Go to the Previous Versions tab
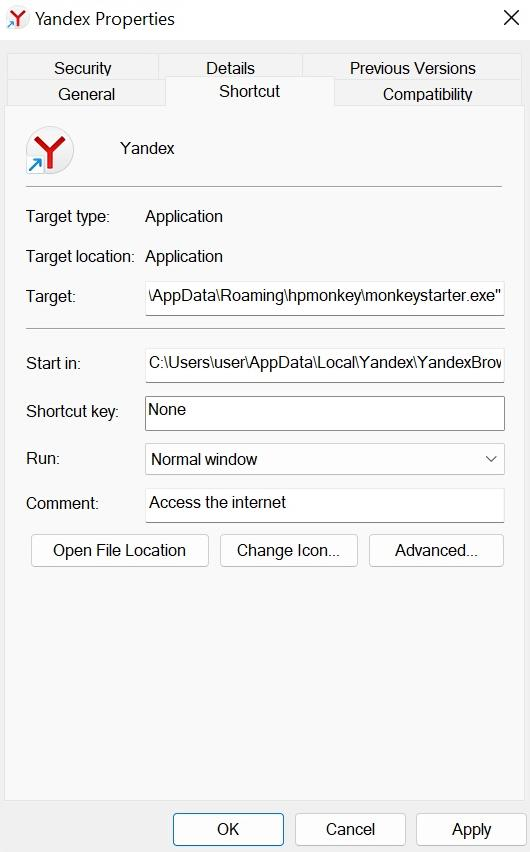 pos(413,68)
